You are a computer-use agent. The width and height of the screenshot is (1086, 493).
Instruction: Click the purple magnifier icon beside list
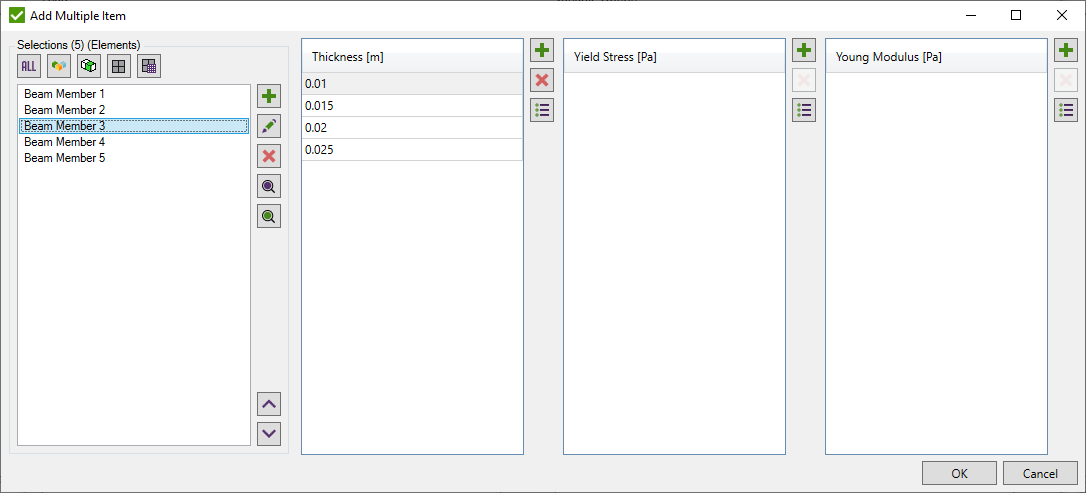[269, 186]
